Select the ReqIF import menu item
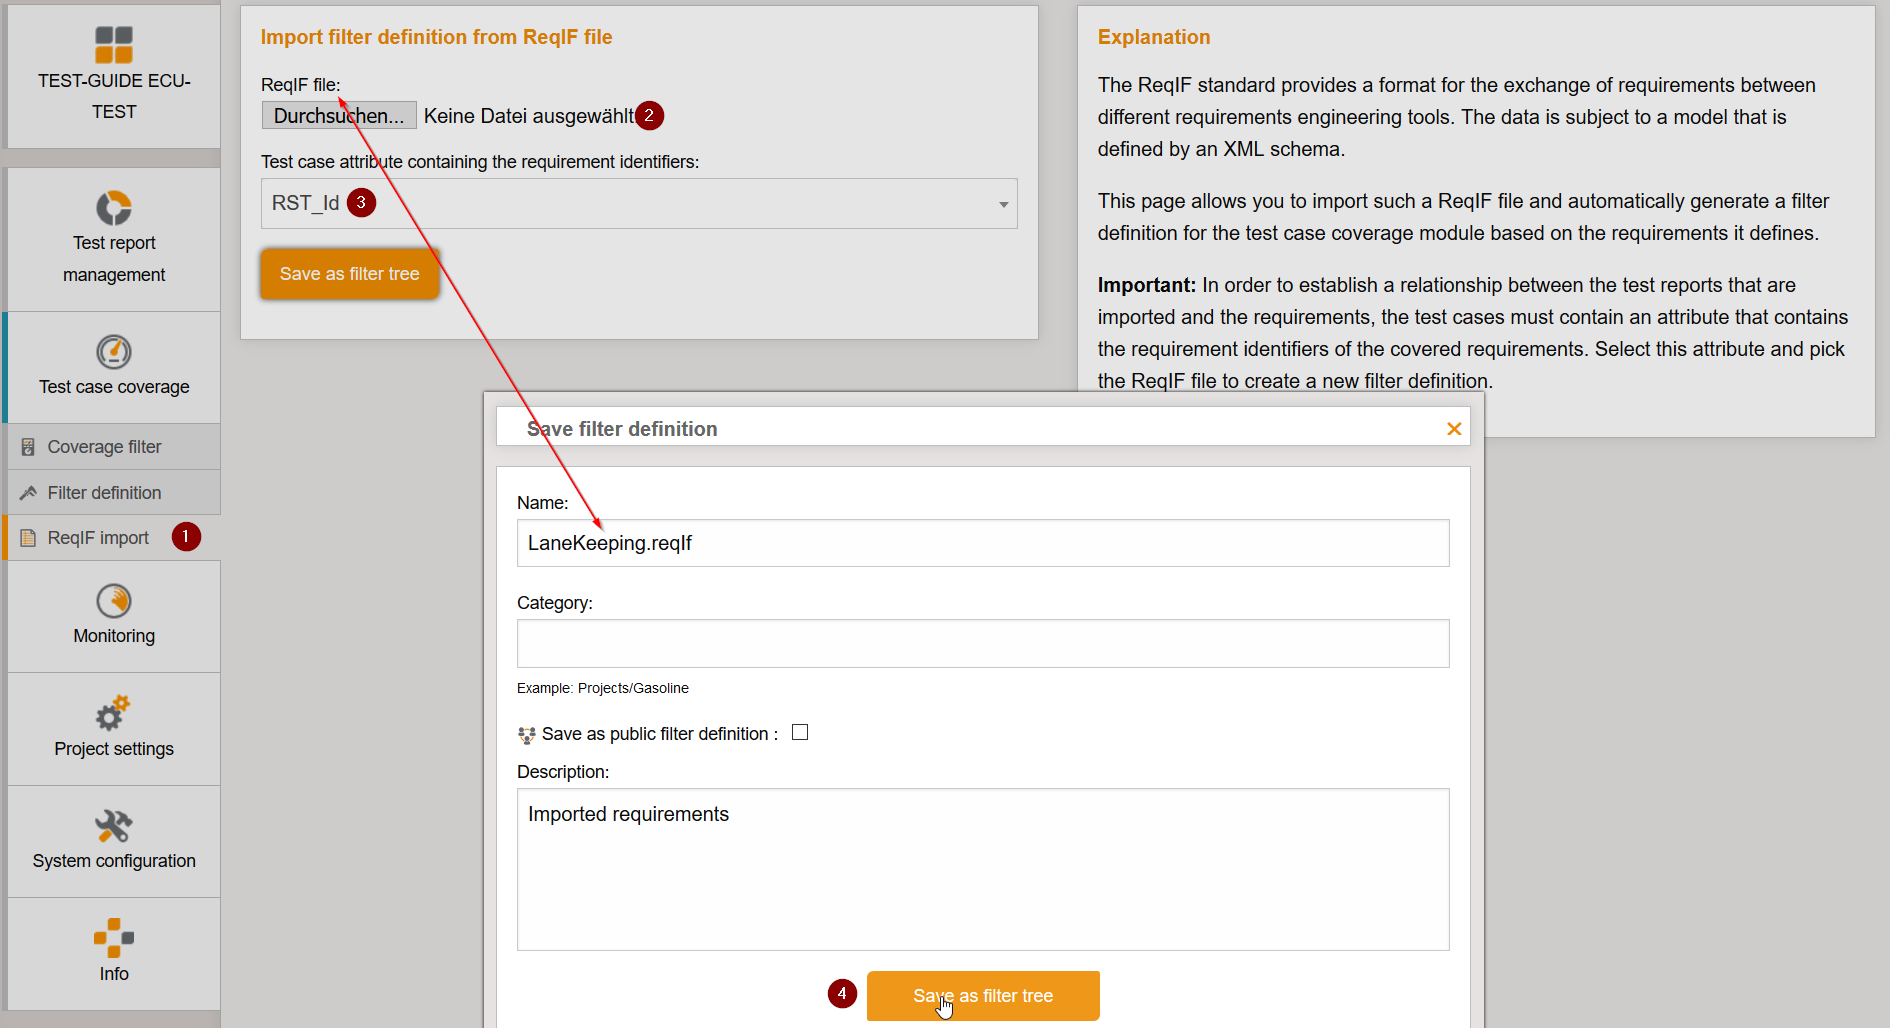1890x1028 pixels. click(x=98, y=538)
